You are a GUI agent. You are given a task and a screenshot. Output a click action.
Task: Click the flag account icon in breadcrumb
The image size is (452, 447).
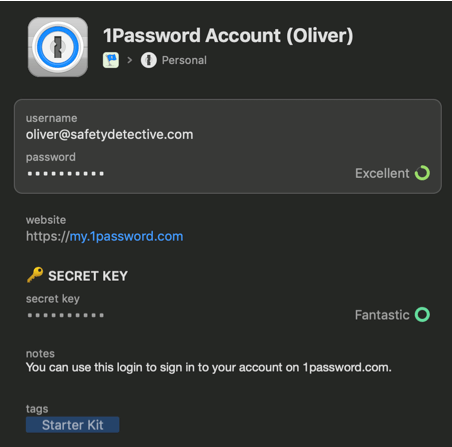111,60
